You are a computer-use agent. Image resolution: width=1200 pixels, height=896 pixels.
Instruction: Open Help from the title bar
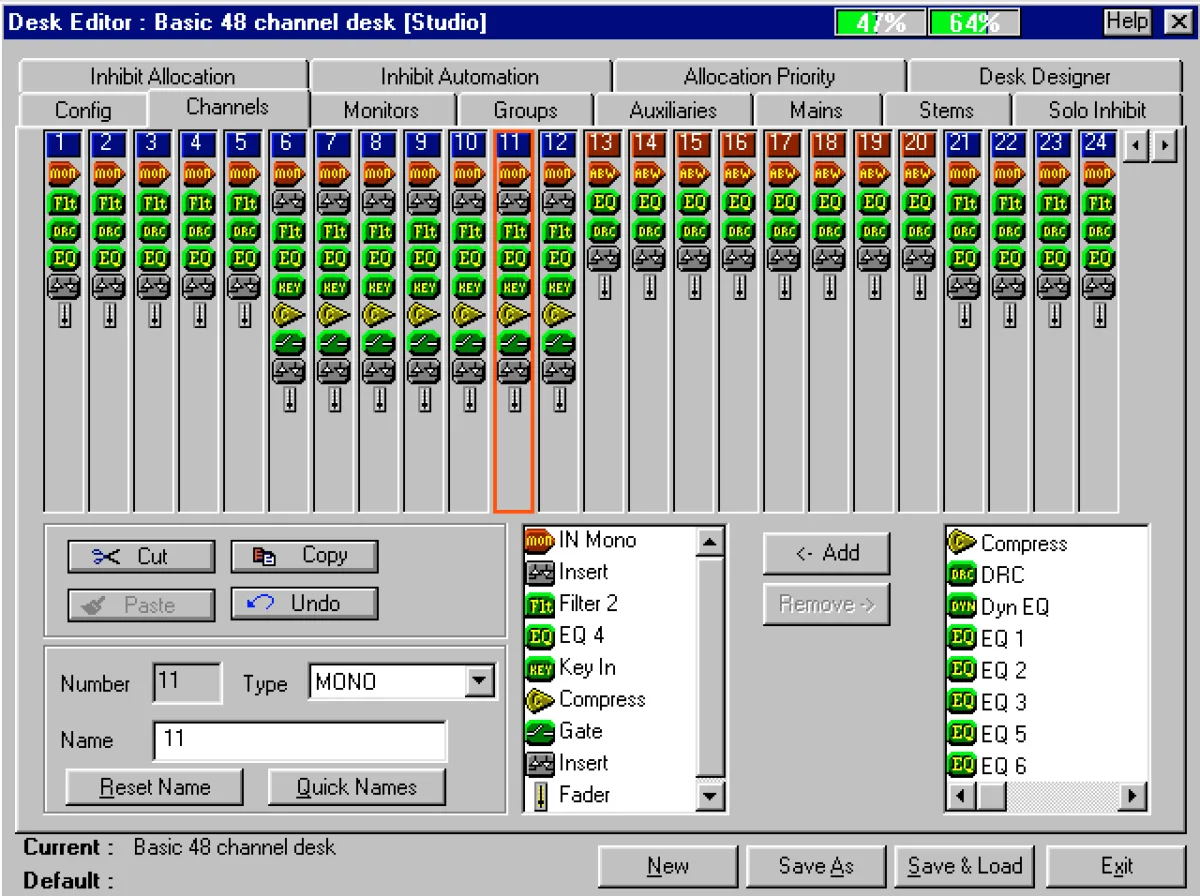(1127, 21)
